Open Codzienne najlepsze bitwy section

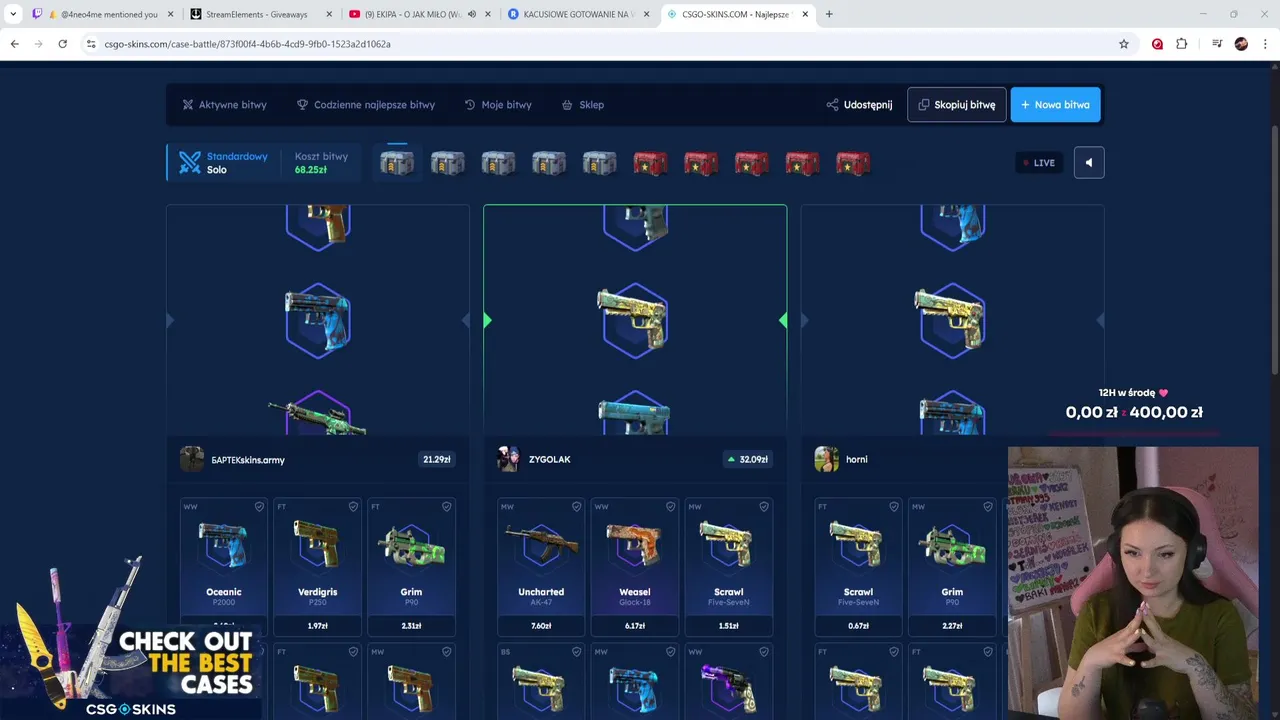pos(366,104)
